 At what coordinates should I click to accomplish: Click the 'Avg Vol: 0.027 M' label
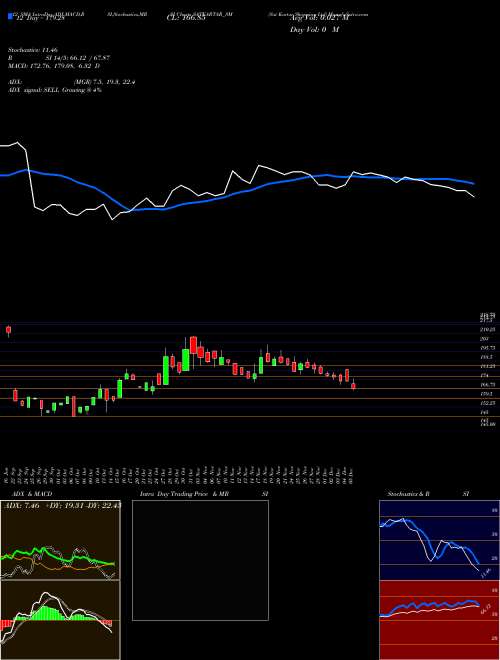click(x=319, y=19)
